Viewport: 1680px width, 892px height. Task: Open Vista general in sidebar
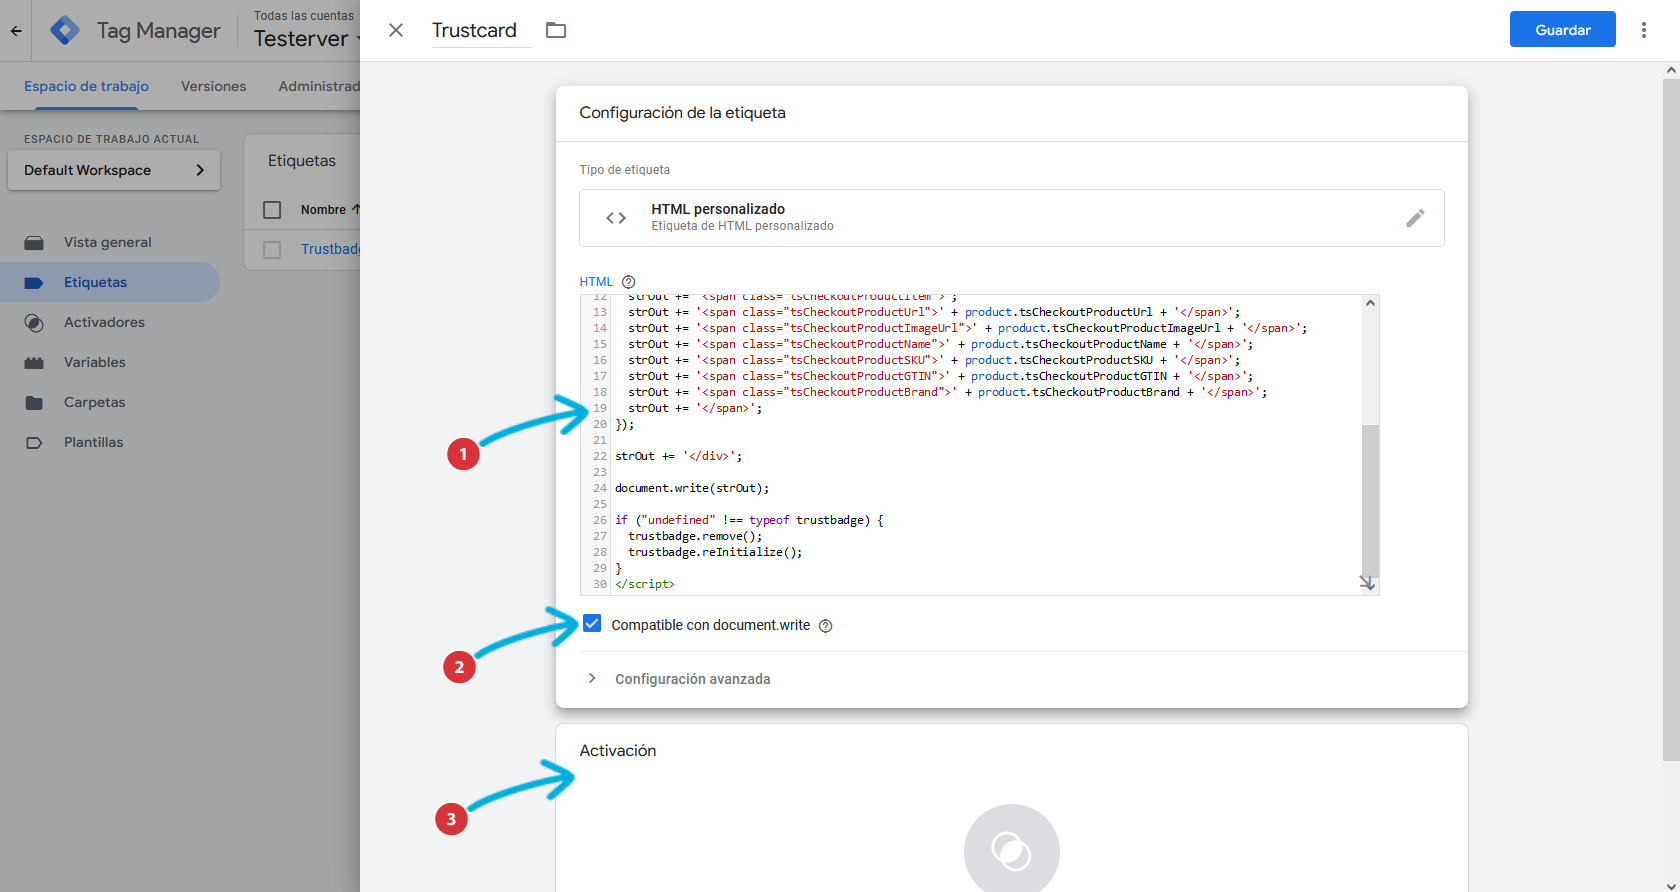tap(108, 242)
